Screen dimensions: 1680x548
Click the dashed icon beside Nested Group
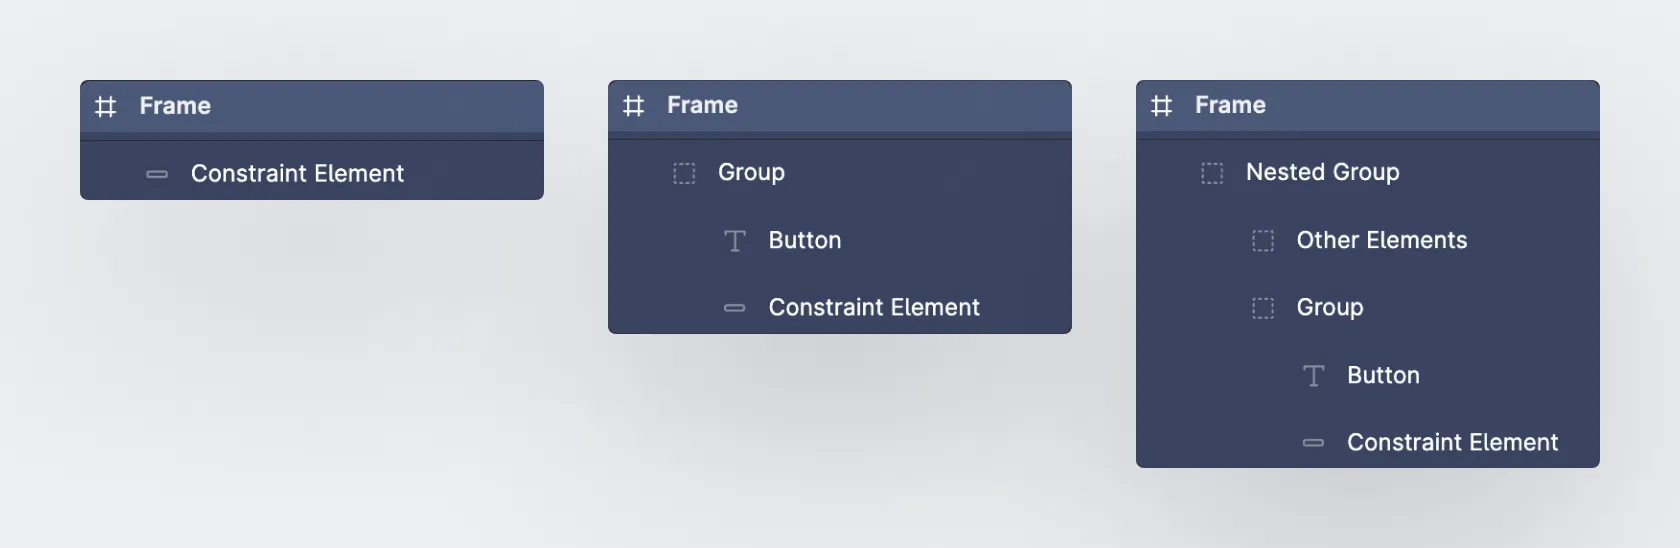point(1212,173)
